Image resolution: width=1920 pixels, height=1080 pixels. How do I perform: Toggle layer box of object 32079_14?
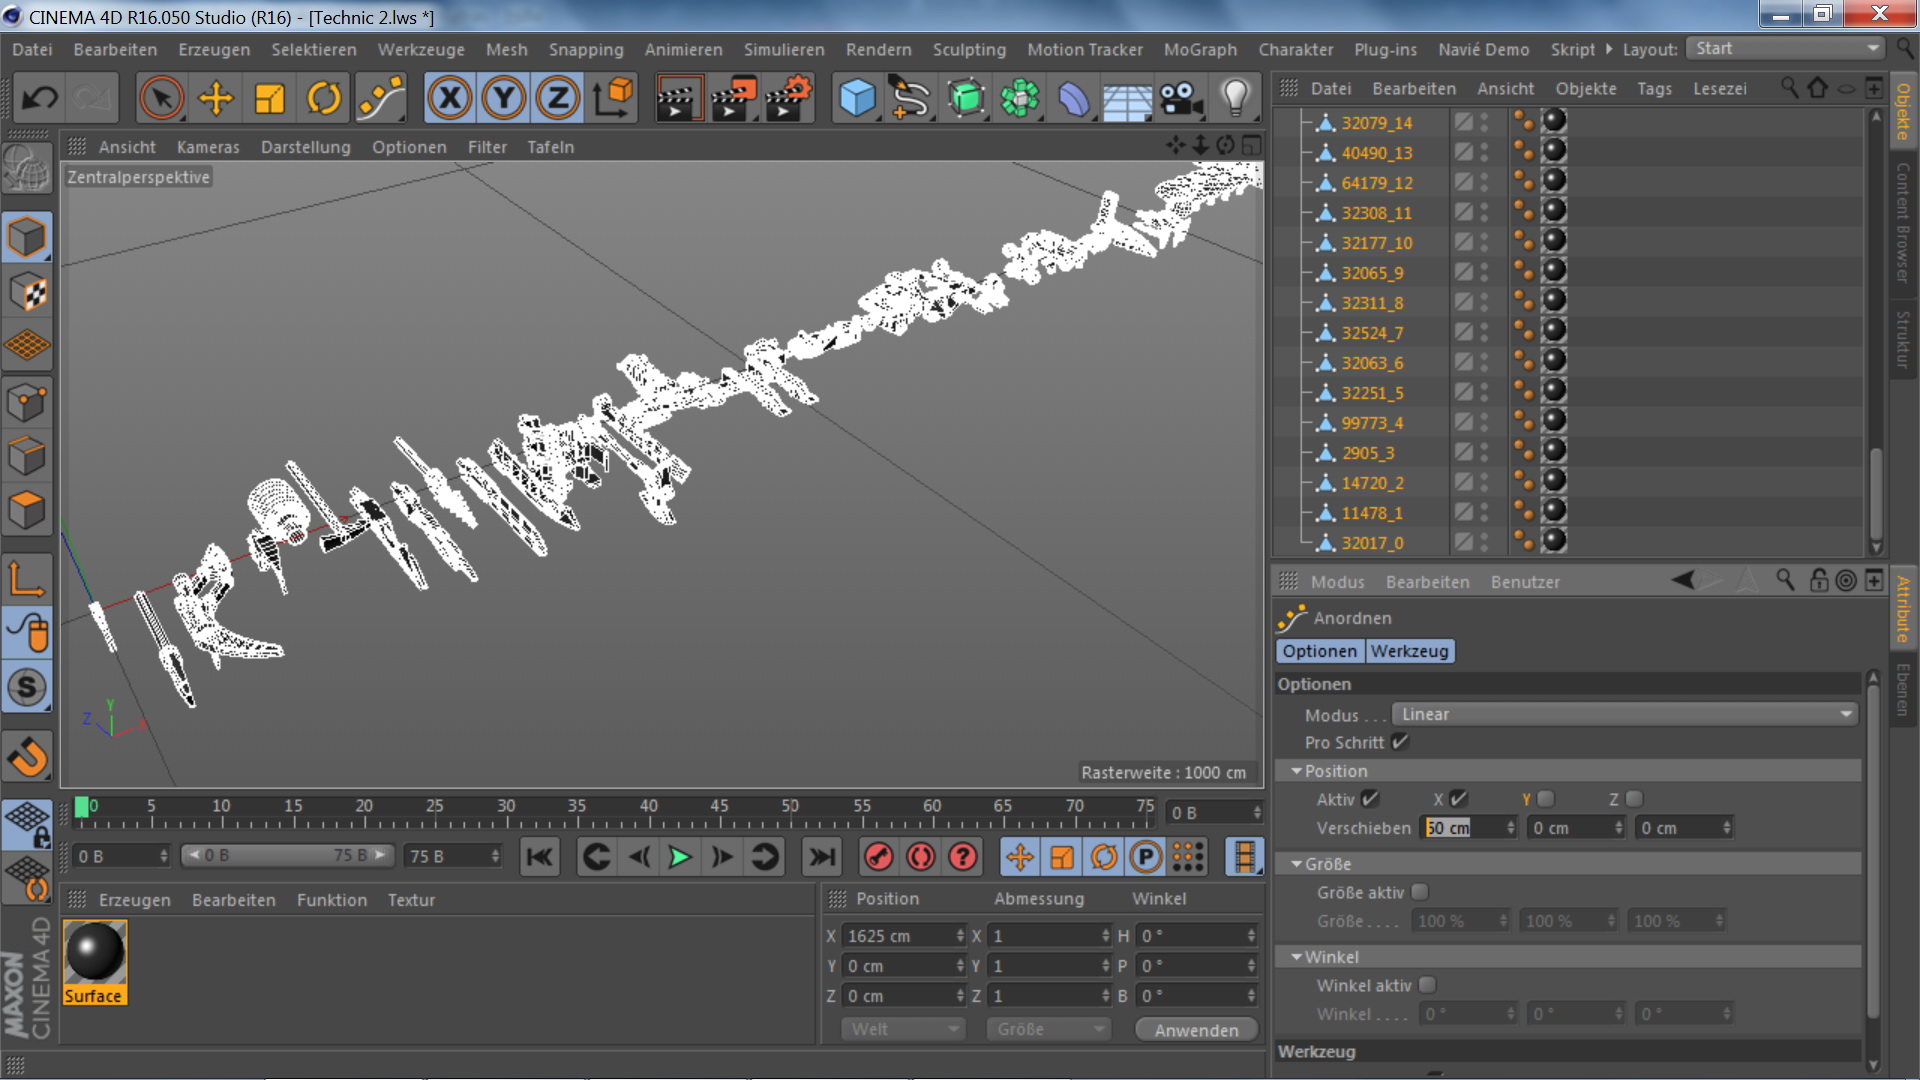[x=1464, y=122]
